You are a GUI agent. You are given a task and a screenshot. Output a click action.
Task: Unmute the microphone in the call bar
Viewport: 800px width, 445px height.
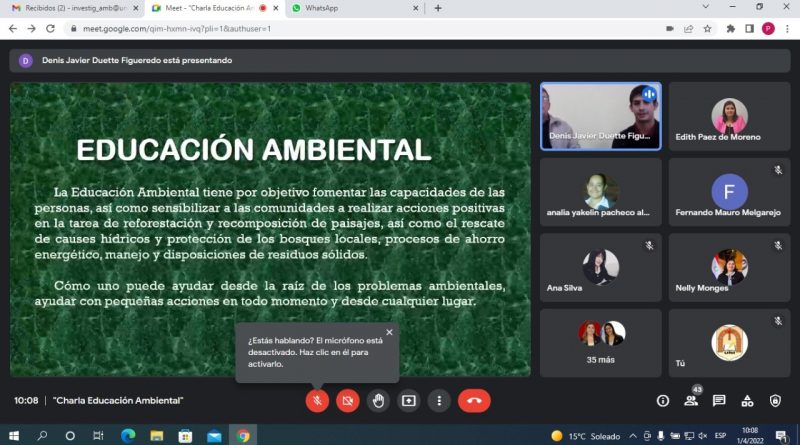click(317, 400)
